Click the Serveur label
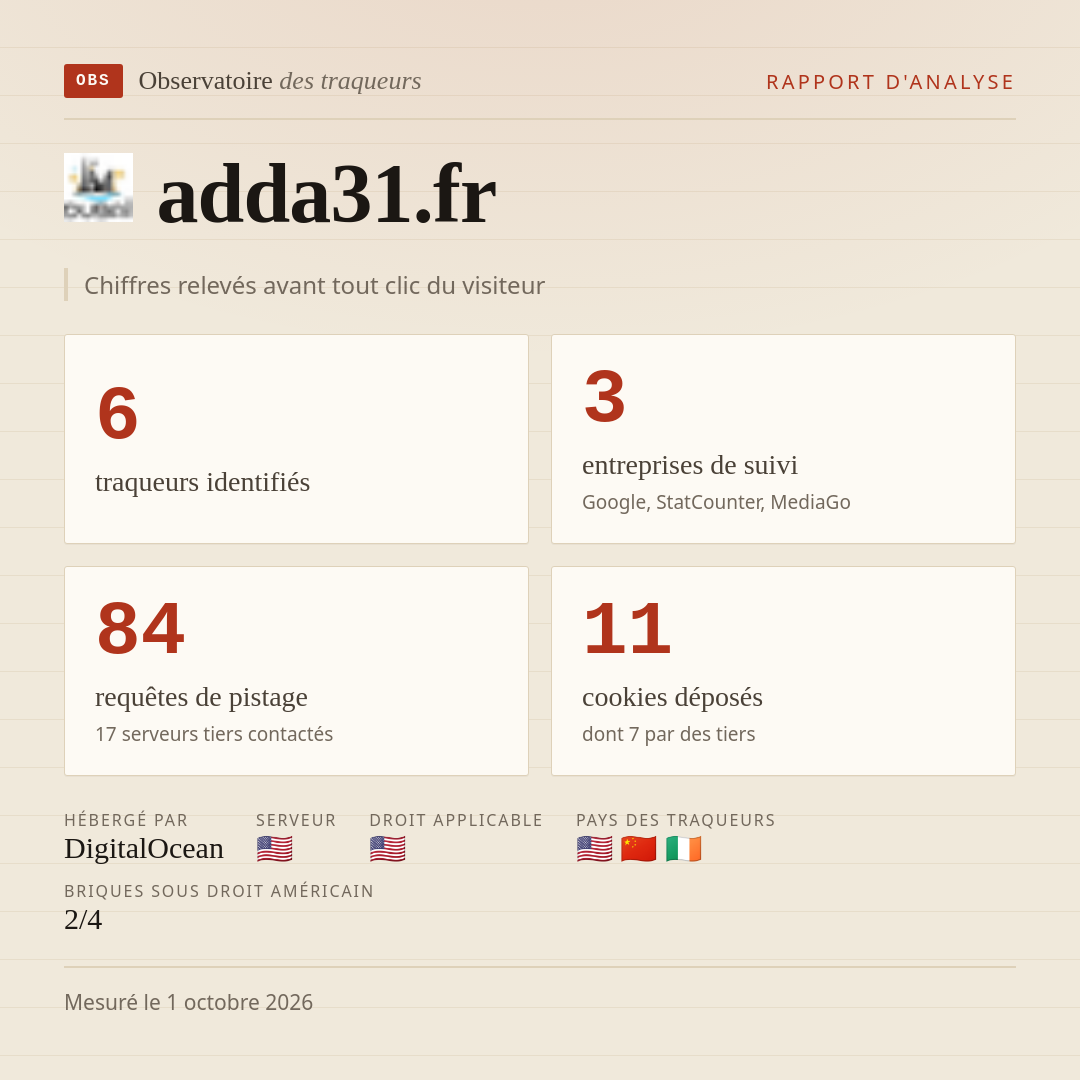This screenshot has height=1080, width=1080. 296,820
